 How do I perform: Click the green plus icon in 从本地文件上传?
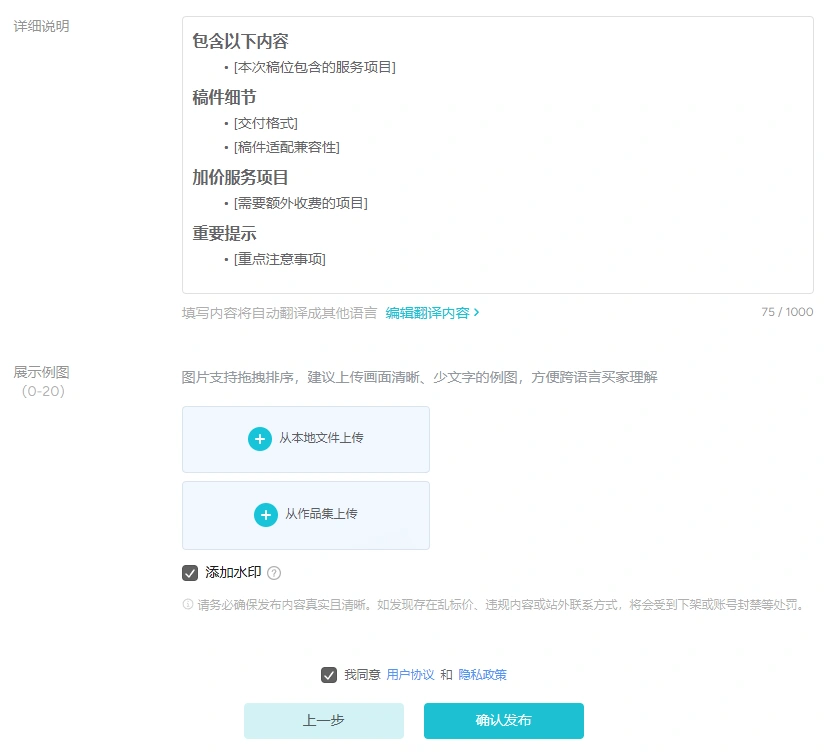click(x=260, y=438)
